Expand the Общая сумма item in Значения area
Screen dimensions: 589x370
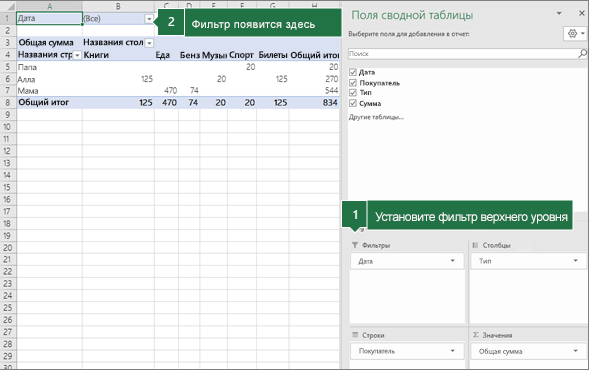pos(575,351)
